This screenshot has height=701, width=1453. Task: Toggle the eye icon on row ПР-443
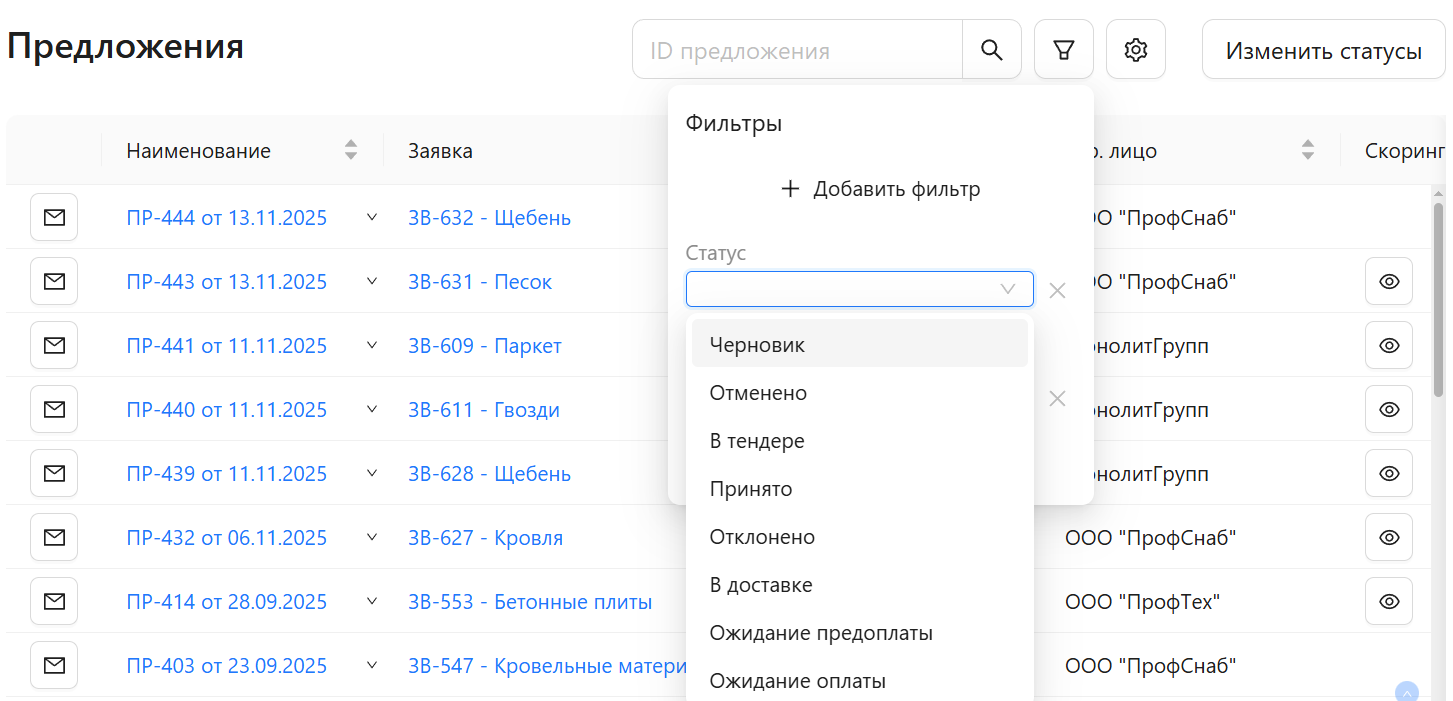click(1388, 281)
